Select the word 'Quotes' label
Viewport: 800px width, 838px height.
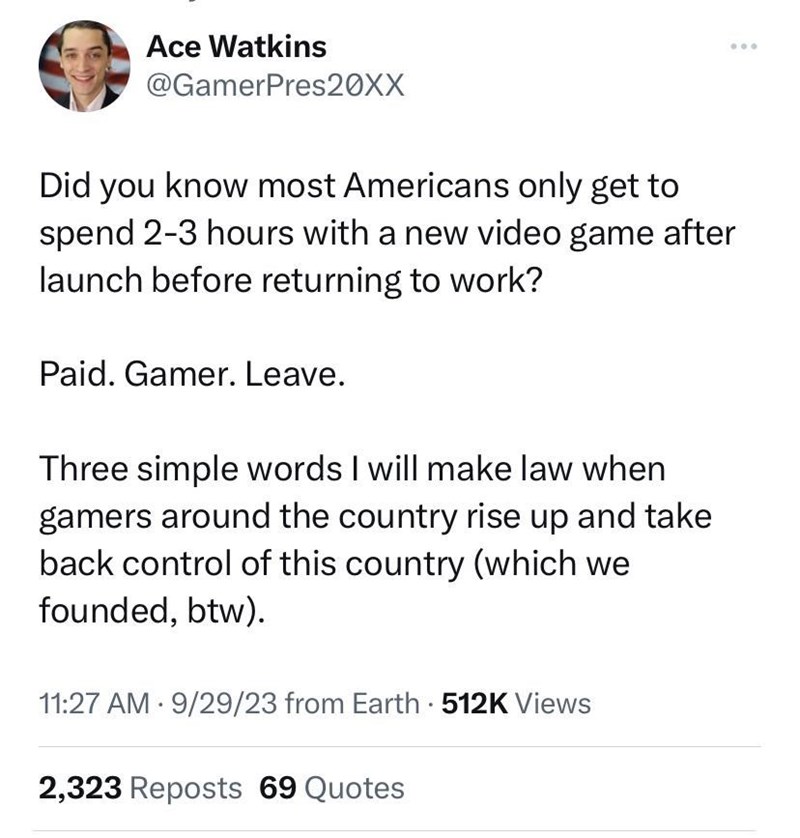click(x=354, y=789)
